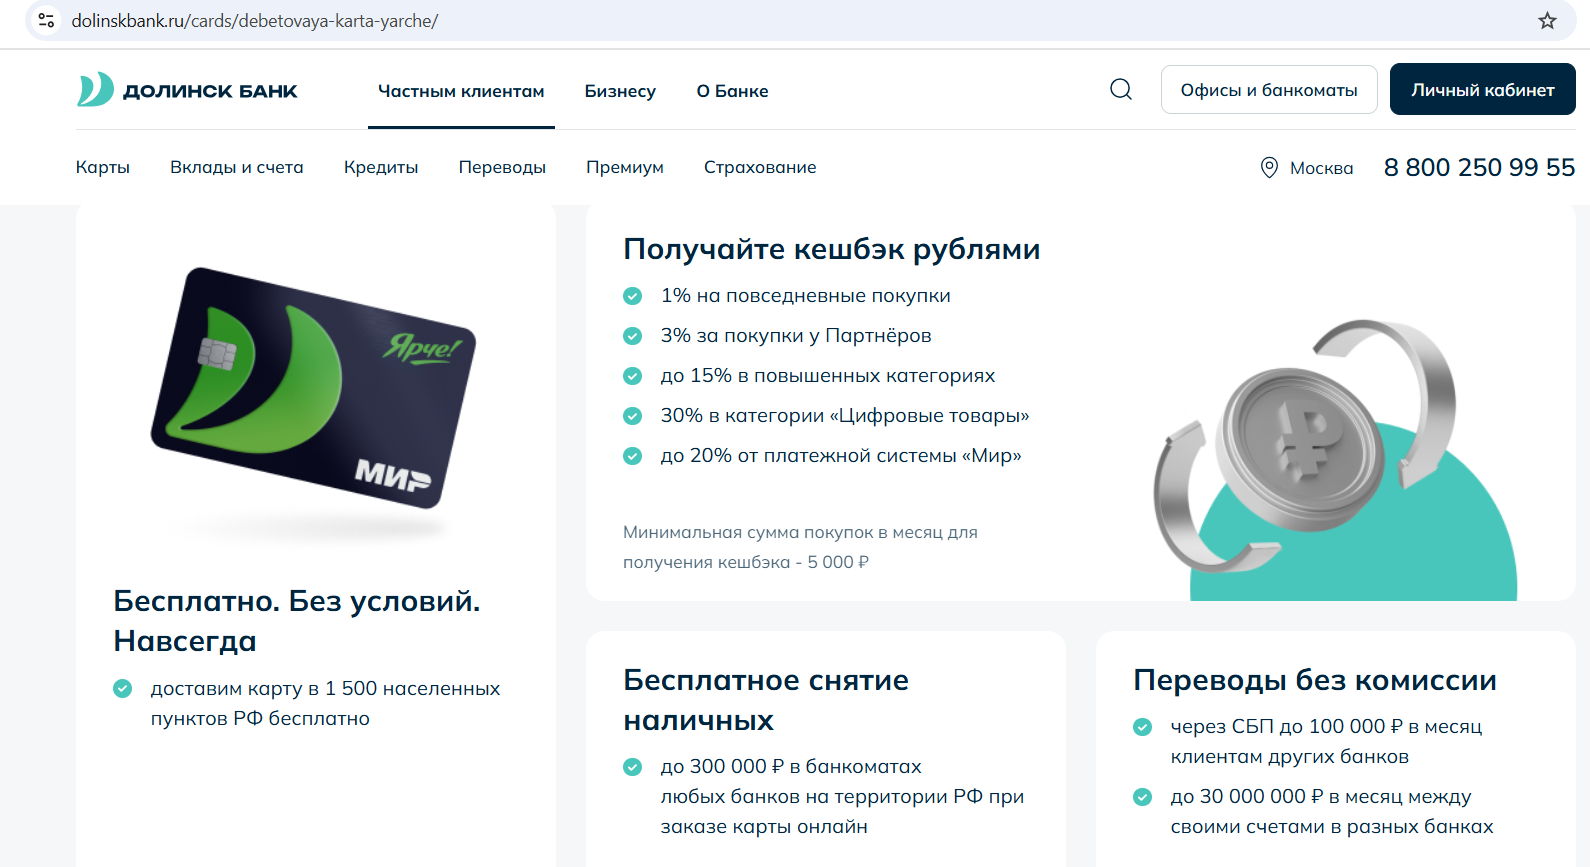Open the Карты menu item
This screenshot has width=1590, height=867.
(103, 167)
